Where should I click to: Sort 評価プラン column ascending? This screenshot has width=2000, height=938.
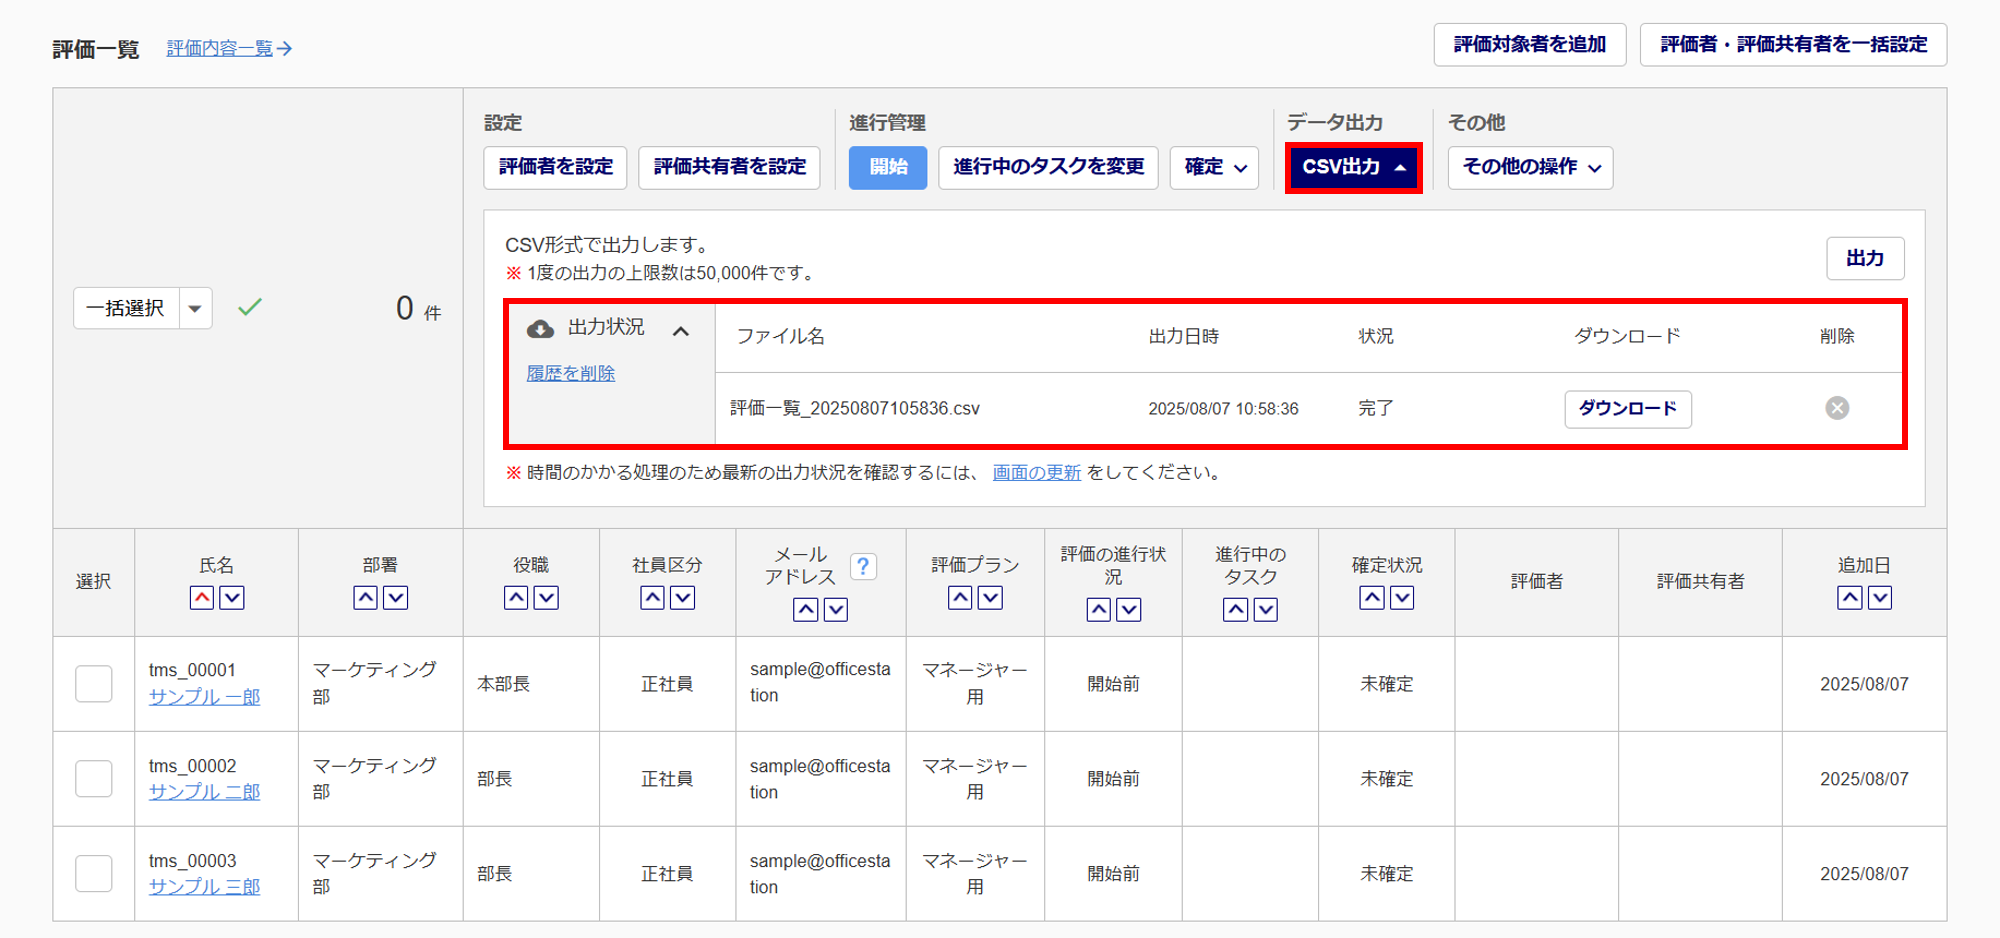[x=960, y=598]
